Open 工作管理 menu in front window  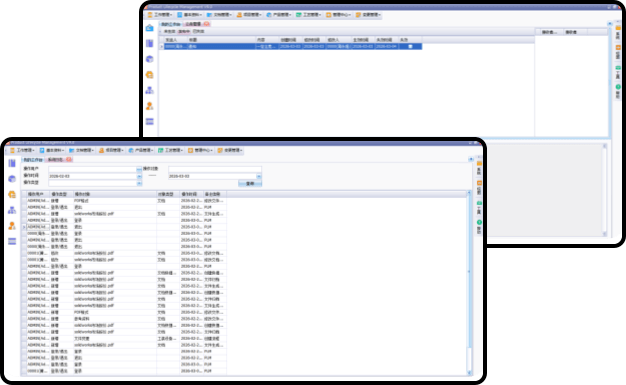23,150
